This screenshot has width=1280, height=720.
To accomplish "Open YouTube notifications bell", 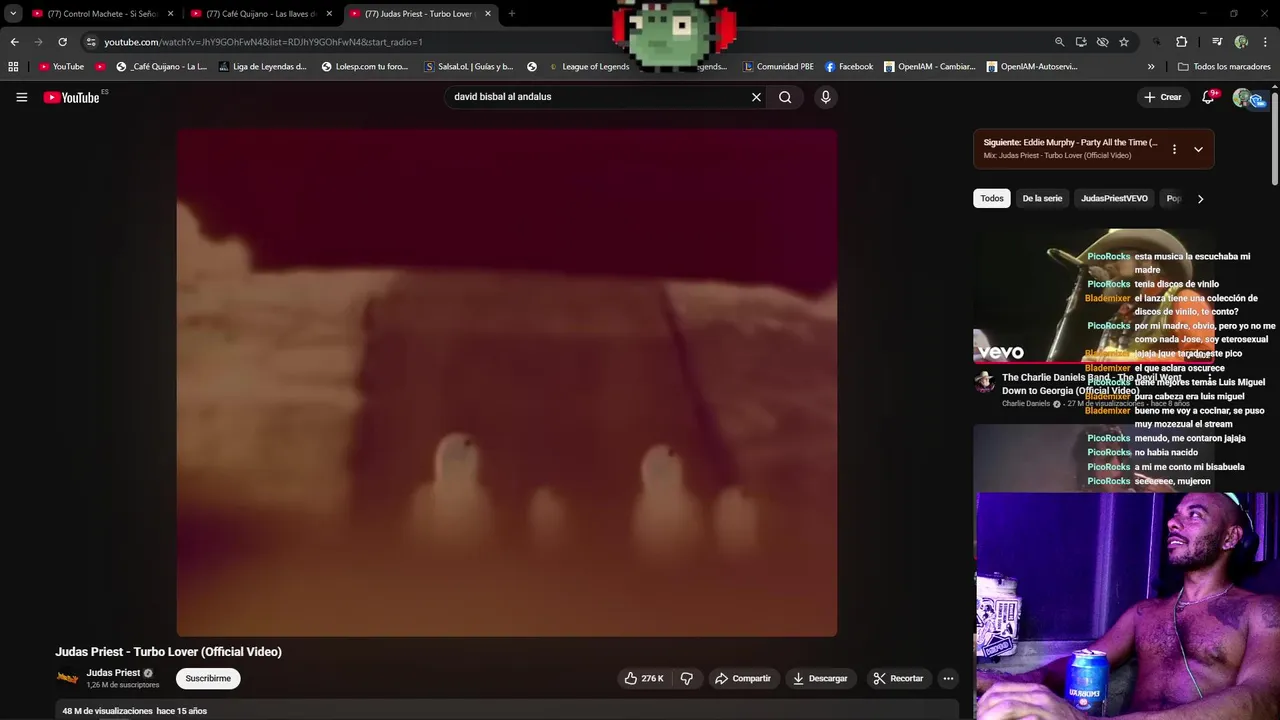I will [x=1208, y=97].
